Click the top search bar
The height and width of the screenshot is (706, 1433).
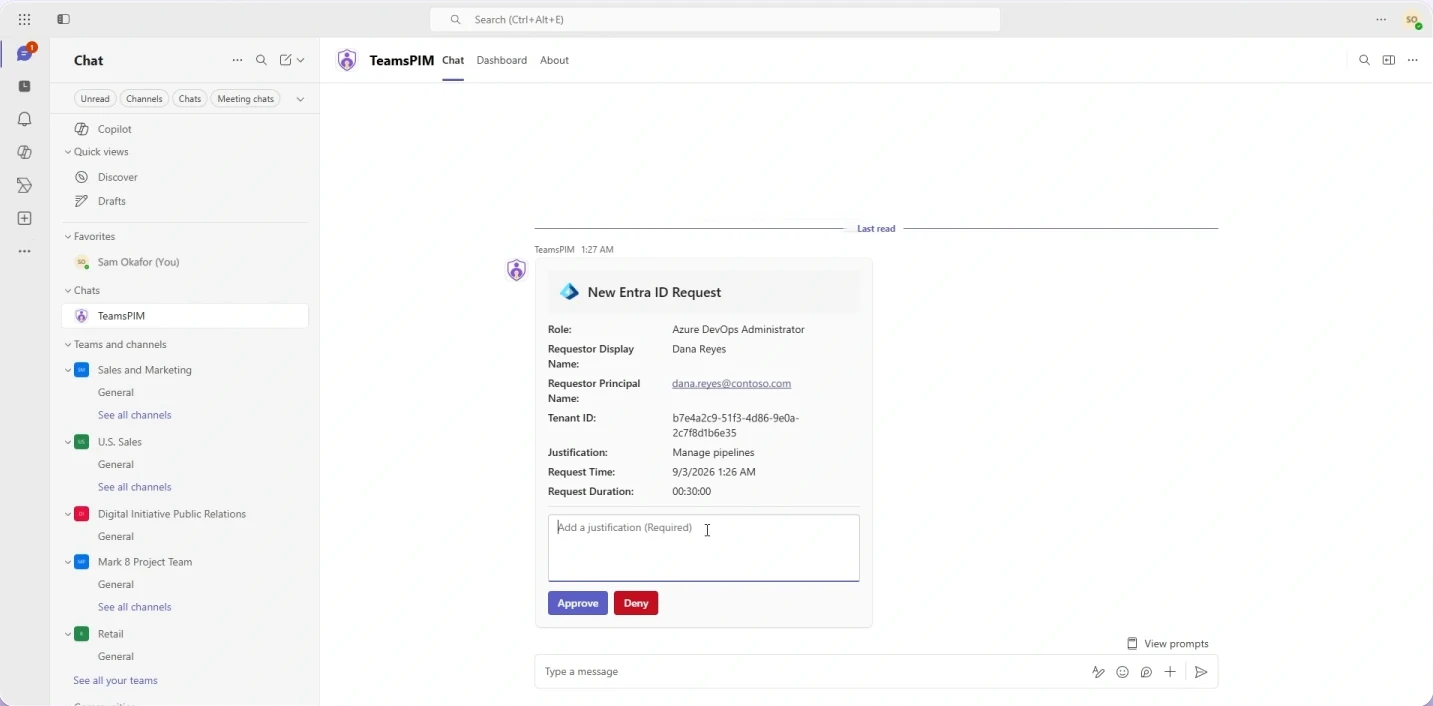[x=715, y=19]
